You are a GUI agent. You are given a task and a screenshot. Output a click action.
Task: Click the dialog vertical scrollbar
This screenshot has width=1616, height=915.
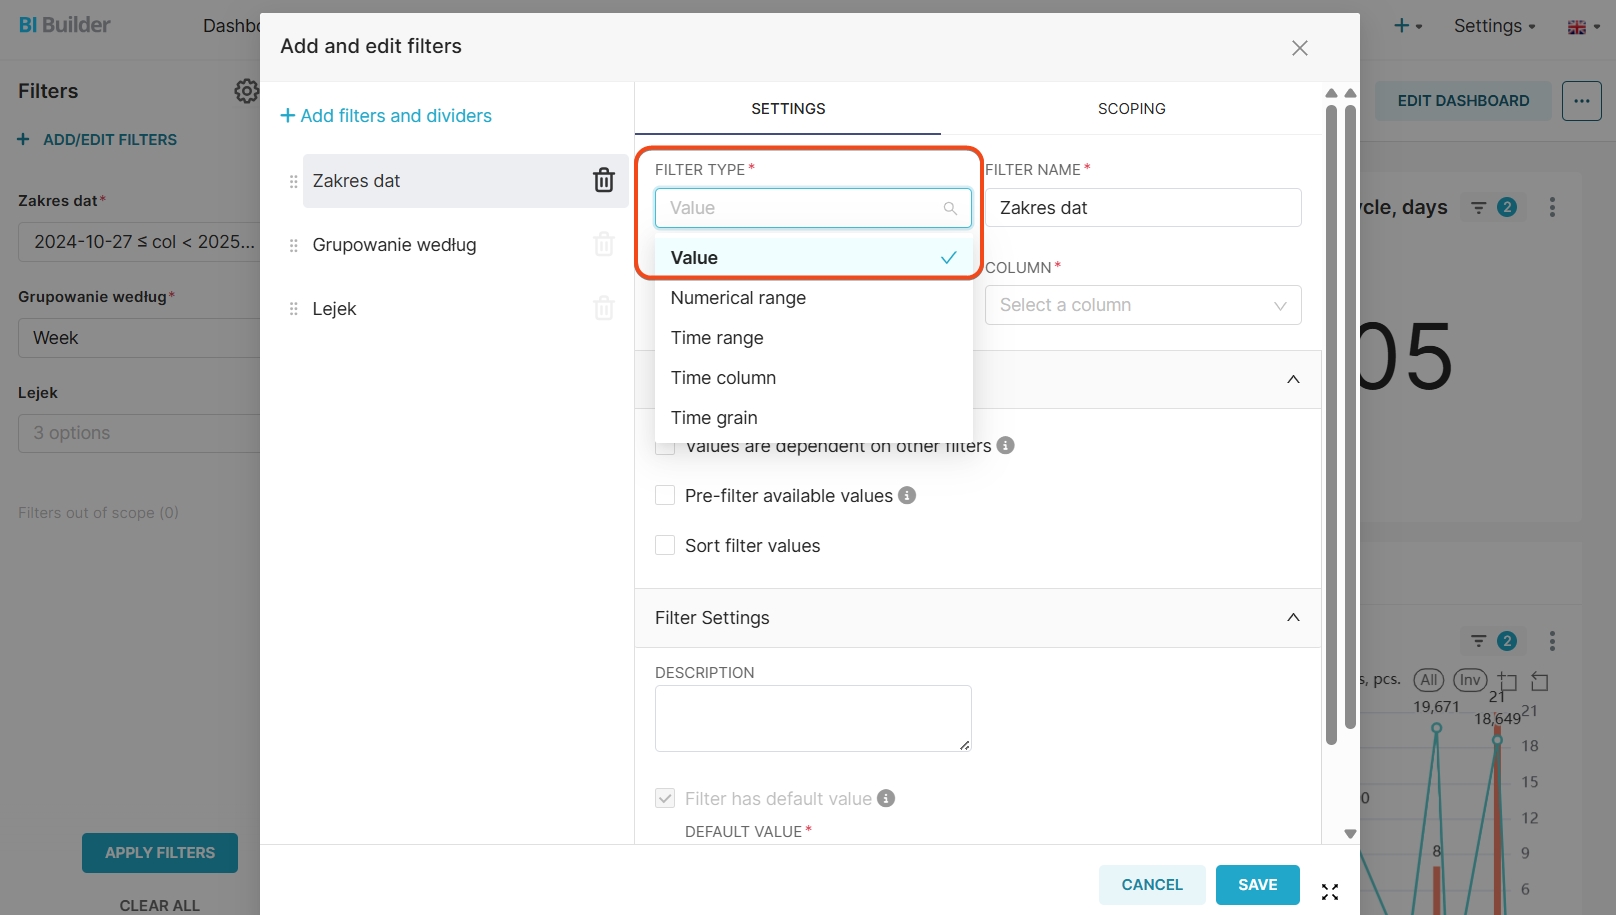coord(1331,420)
